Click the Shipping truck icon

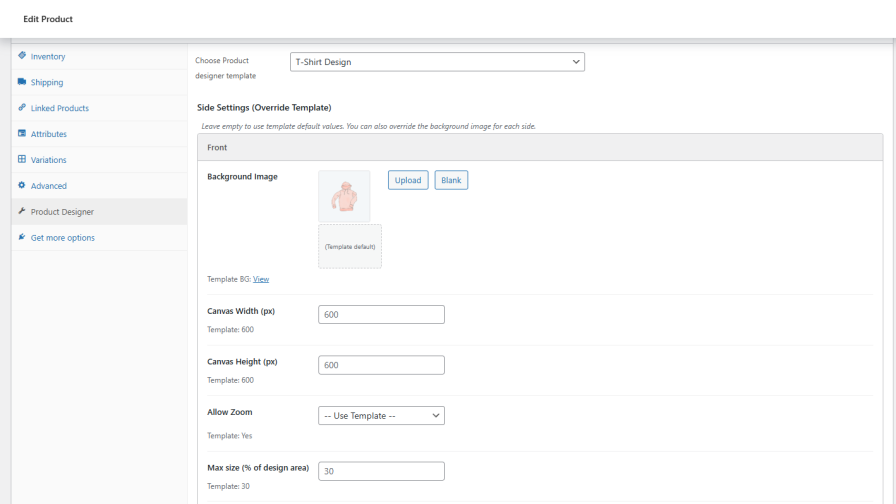pyautogui.click(x=22, y=82)
